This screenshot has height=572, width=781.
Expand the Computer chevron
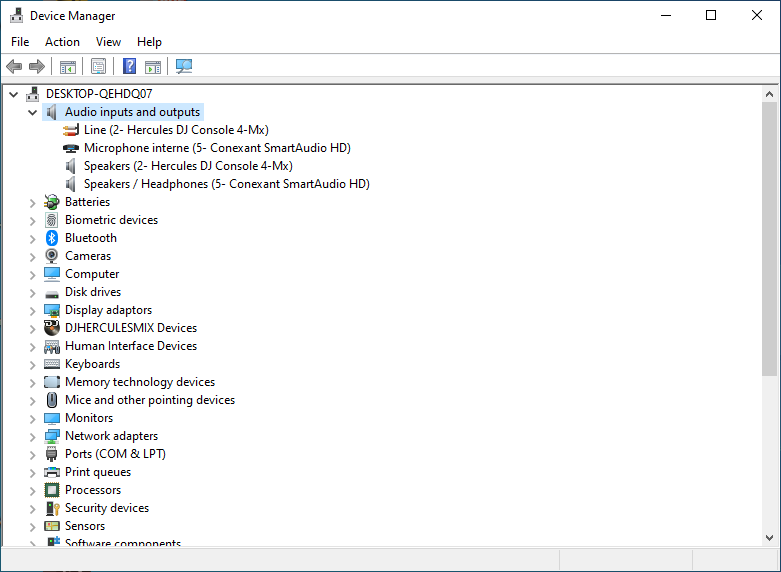[32, 275]
